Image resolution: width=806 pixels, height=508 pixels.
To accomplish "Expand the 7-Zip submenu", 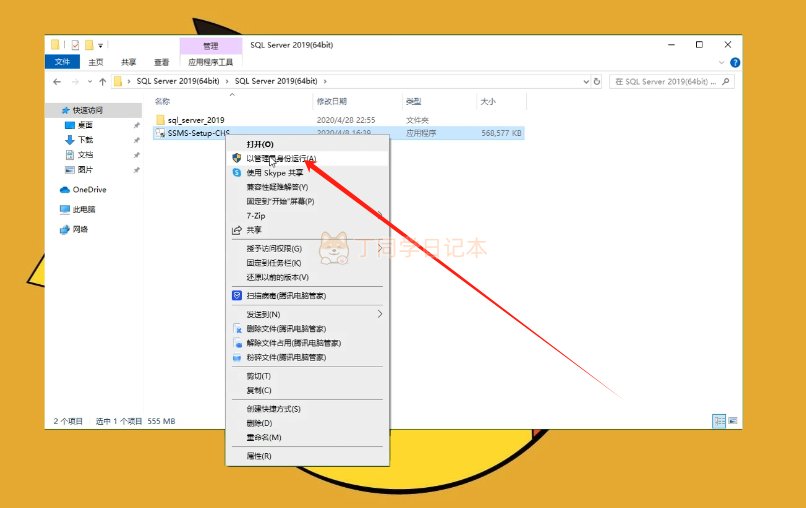I will [380, 215].
